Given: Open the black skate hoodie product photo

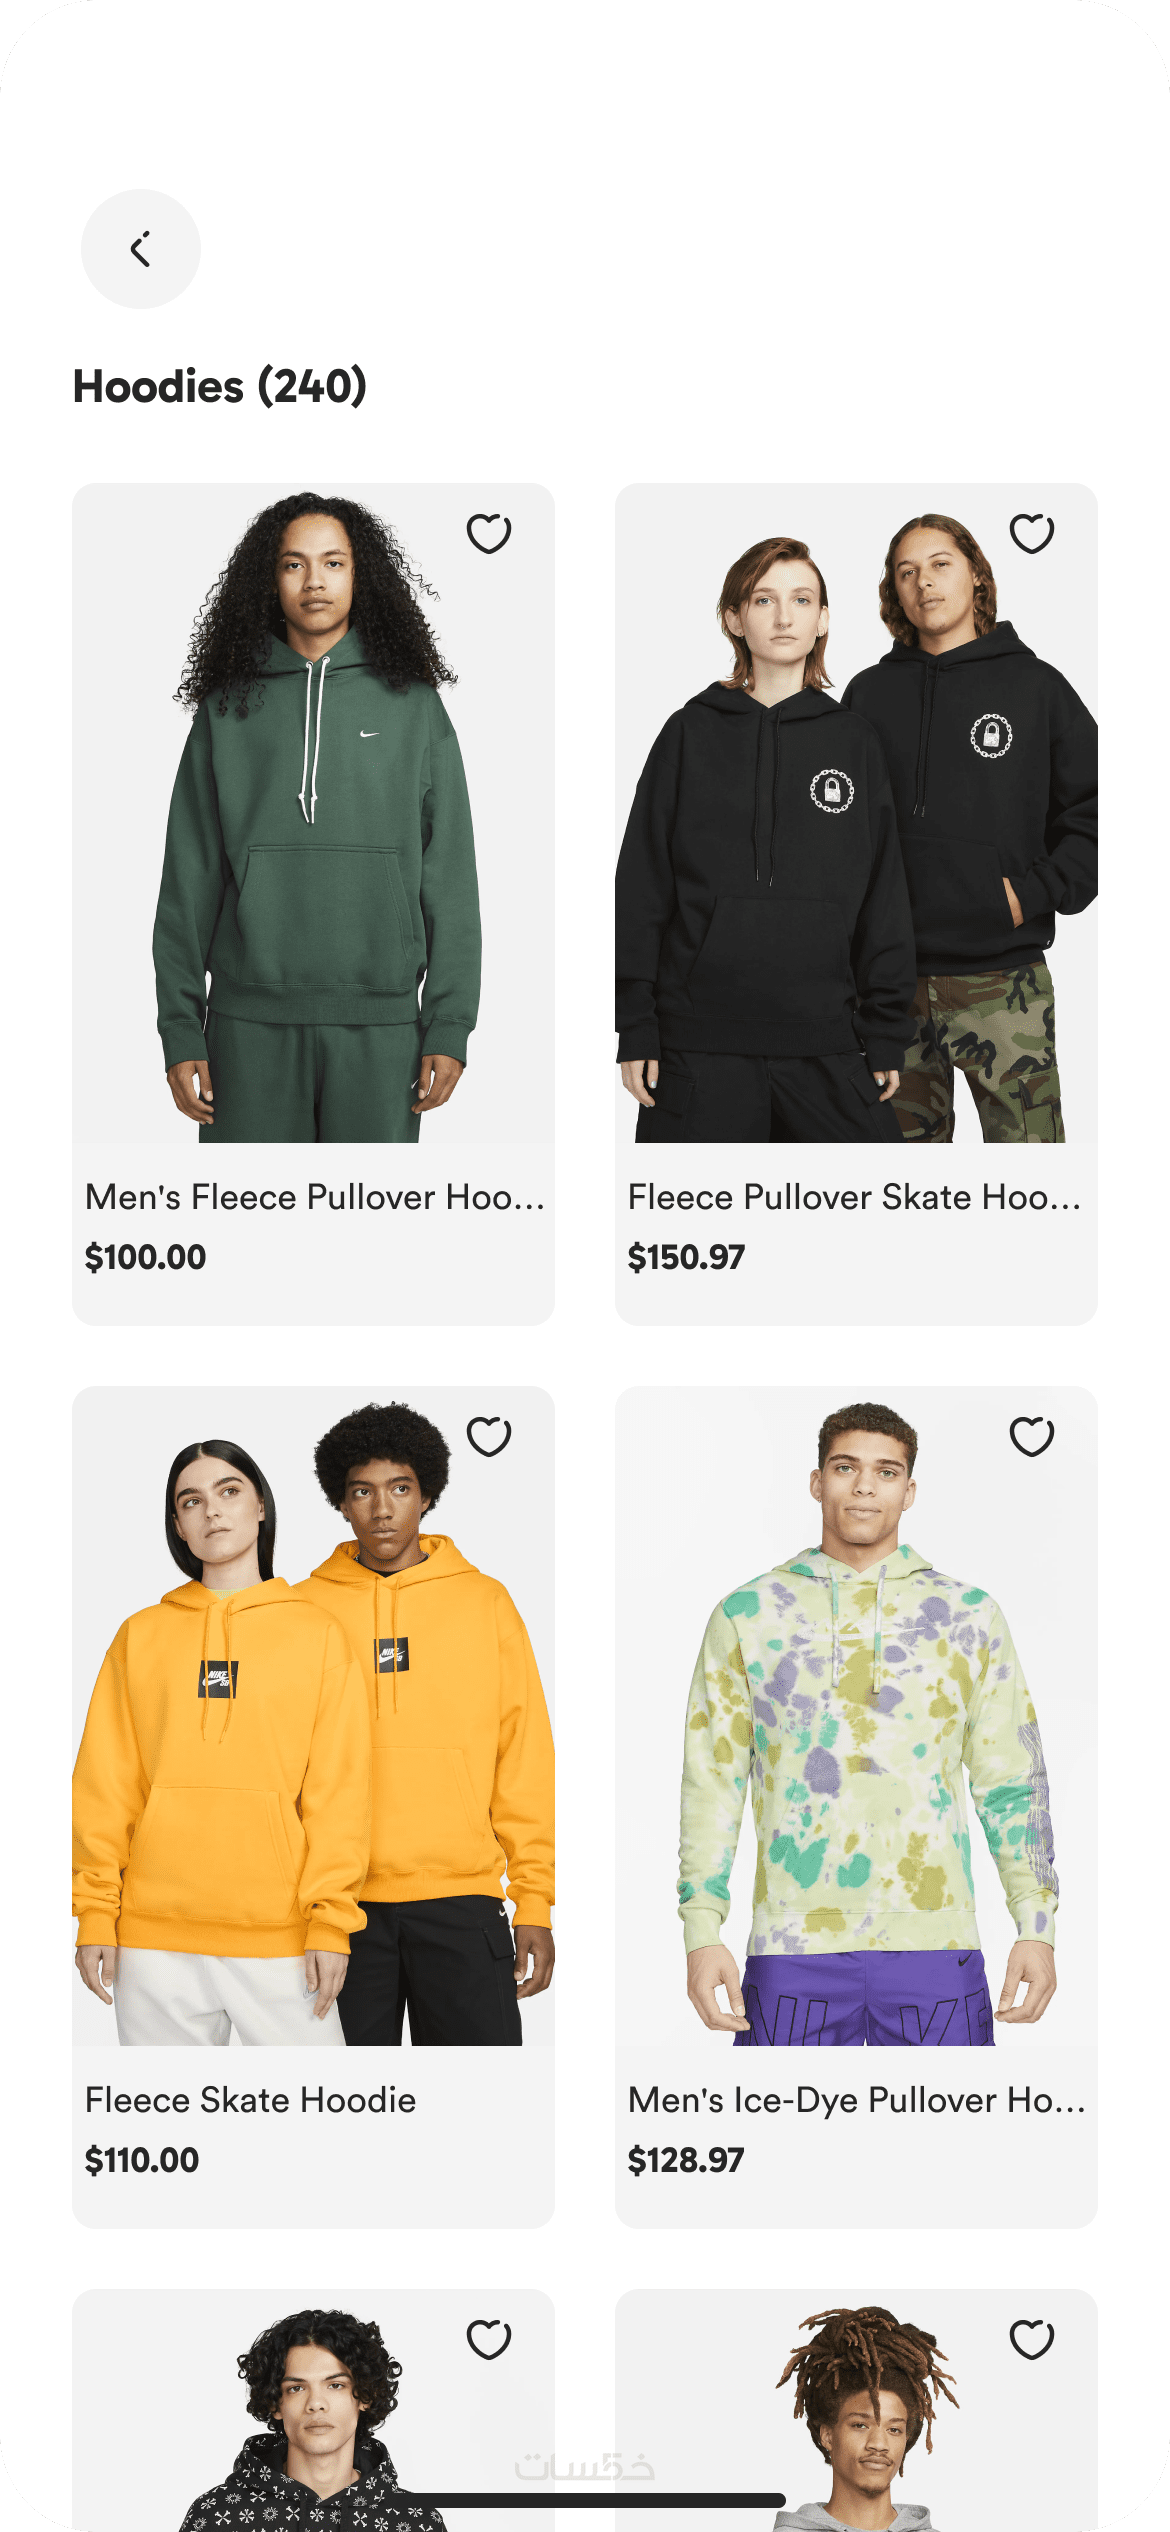Looking at the screenshot, I should 856,813.
